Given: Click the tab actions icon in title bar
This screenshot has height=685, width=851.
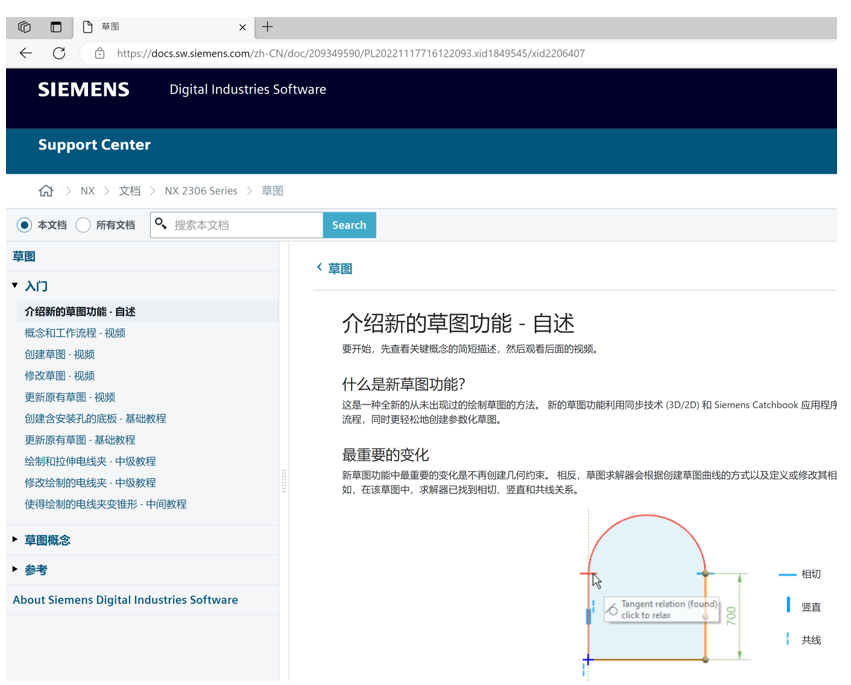Looking at the screenshot, I should (x=56, y=27).
